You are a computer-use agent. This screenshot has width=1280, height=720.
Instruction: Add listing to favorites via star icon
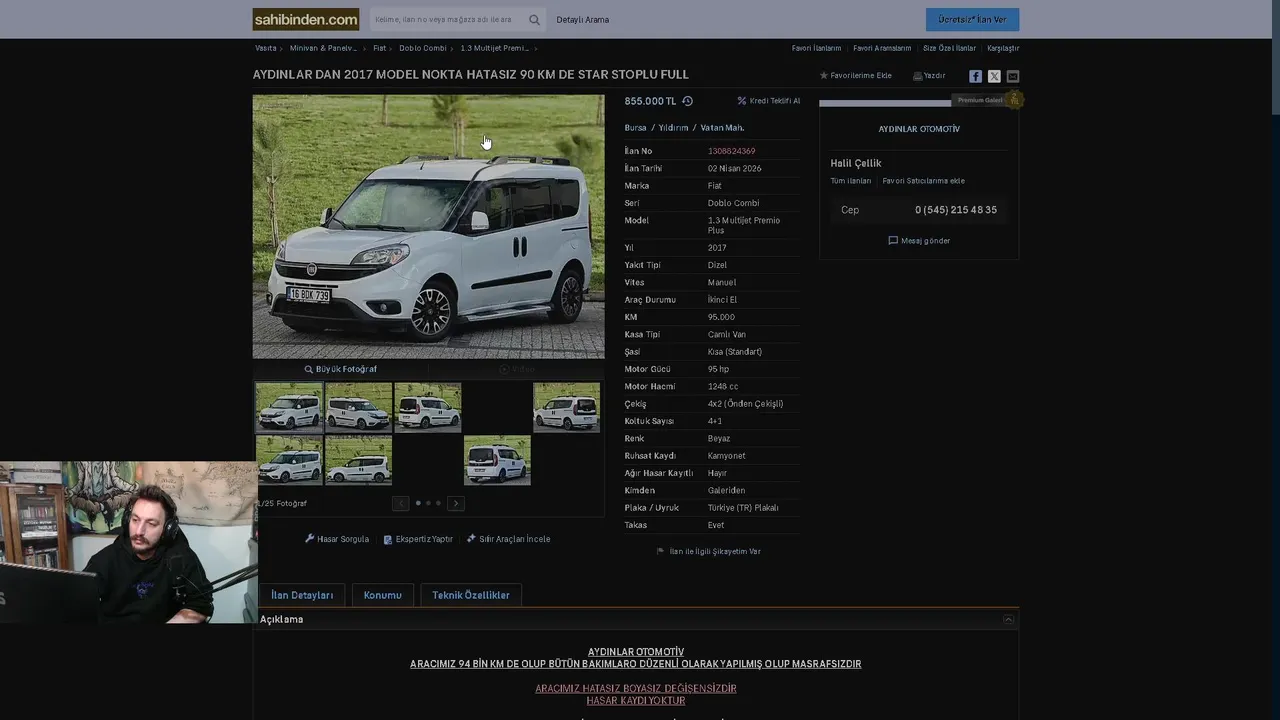click(824, 76)
